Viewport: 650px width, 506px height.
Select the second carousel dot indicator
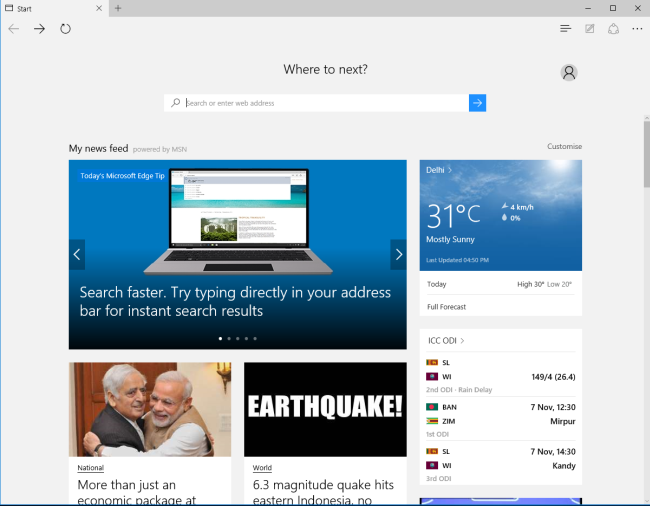click(x=229, y=339)
